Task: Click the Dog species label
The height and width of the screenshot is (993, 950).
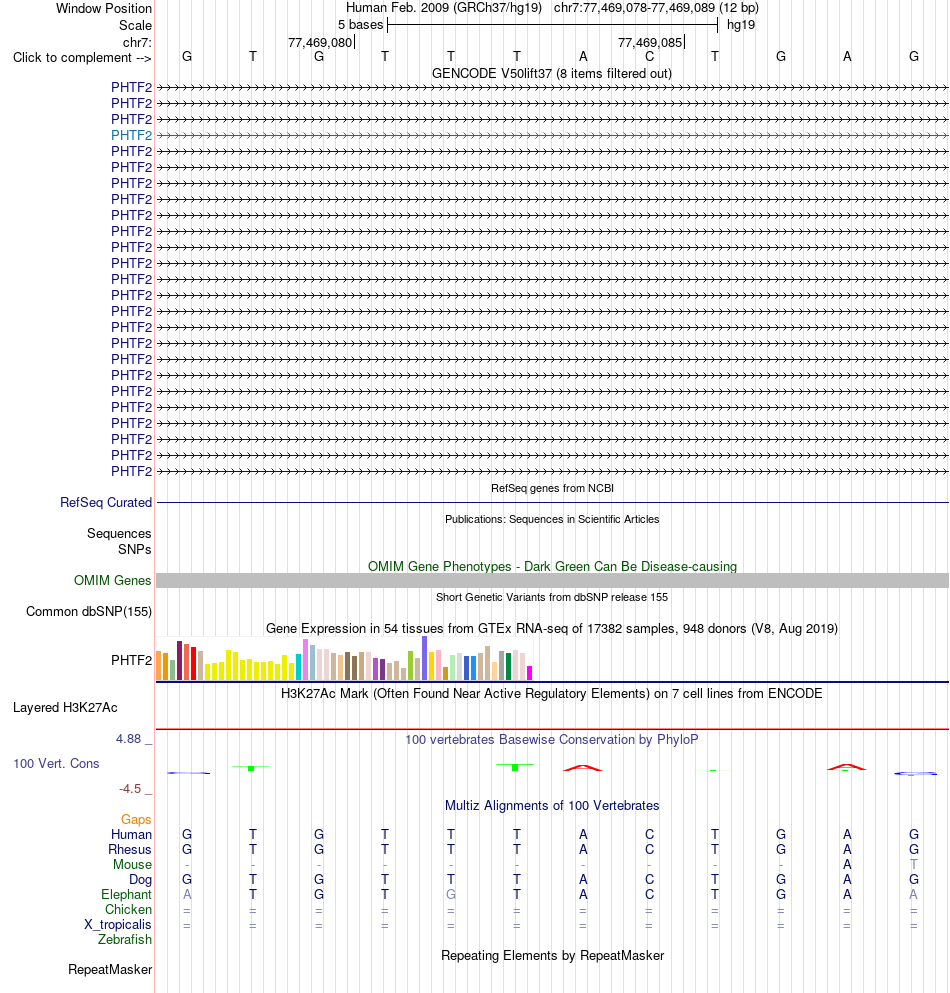Action: click(x=141, y=880)
